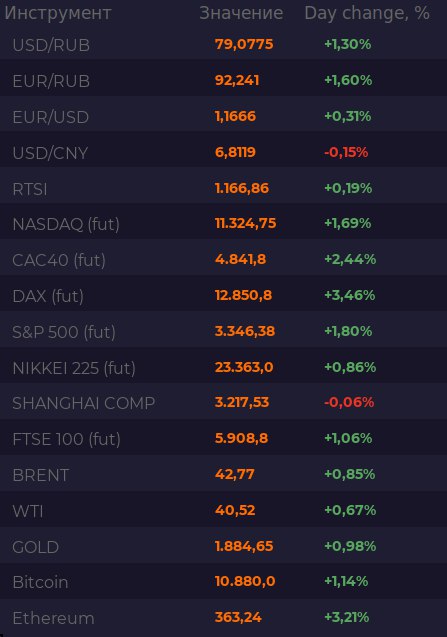Open Bitcoin instrument label

click(x=40, y=582)
